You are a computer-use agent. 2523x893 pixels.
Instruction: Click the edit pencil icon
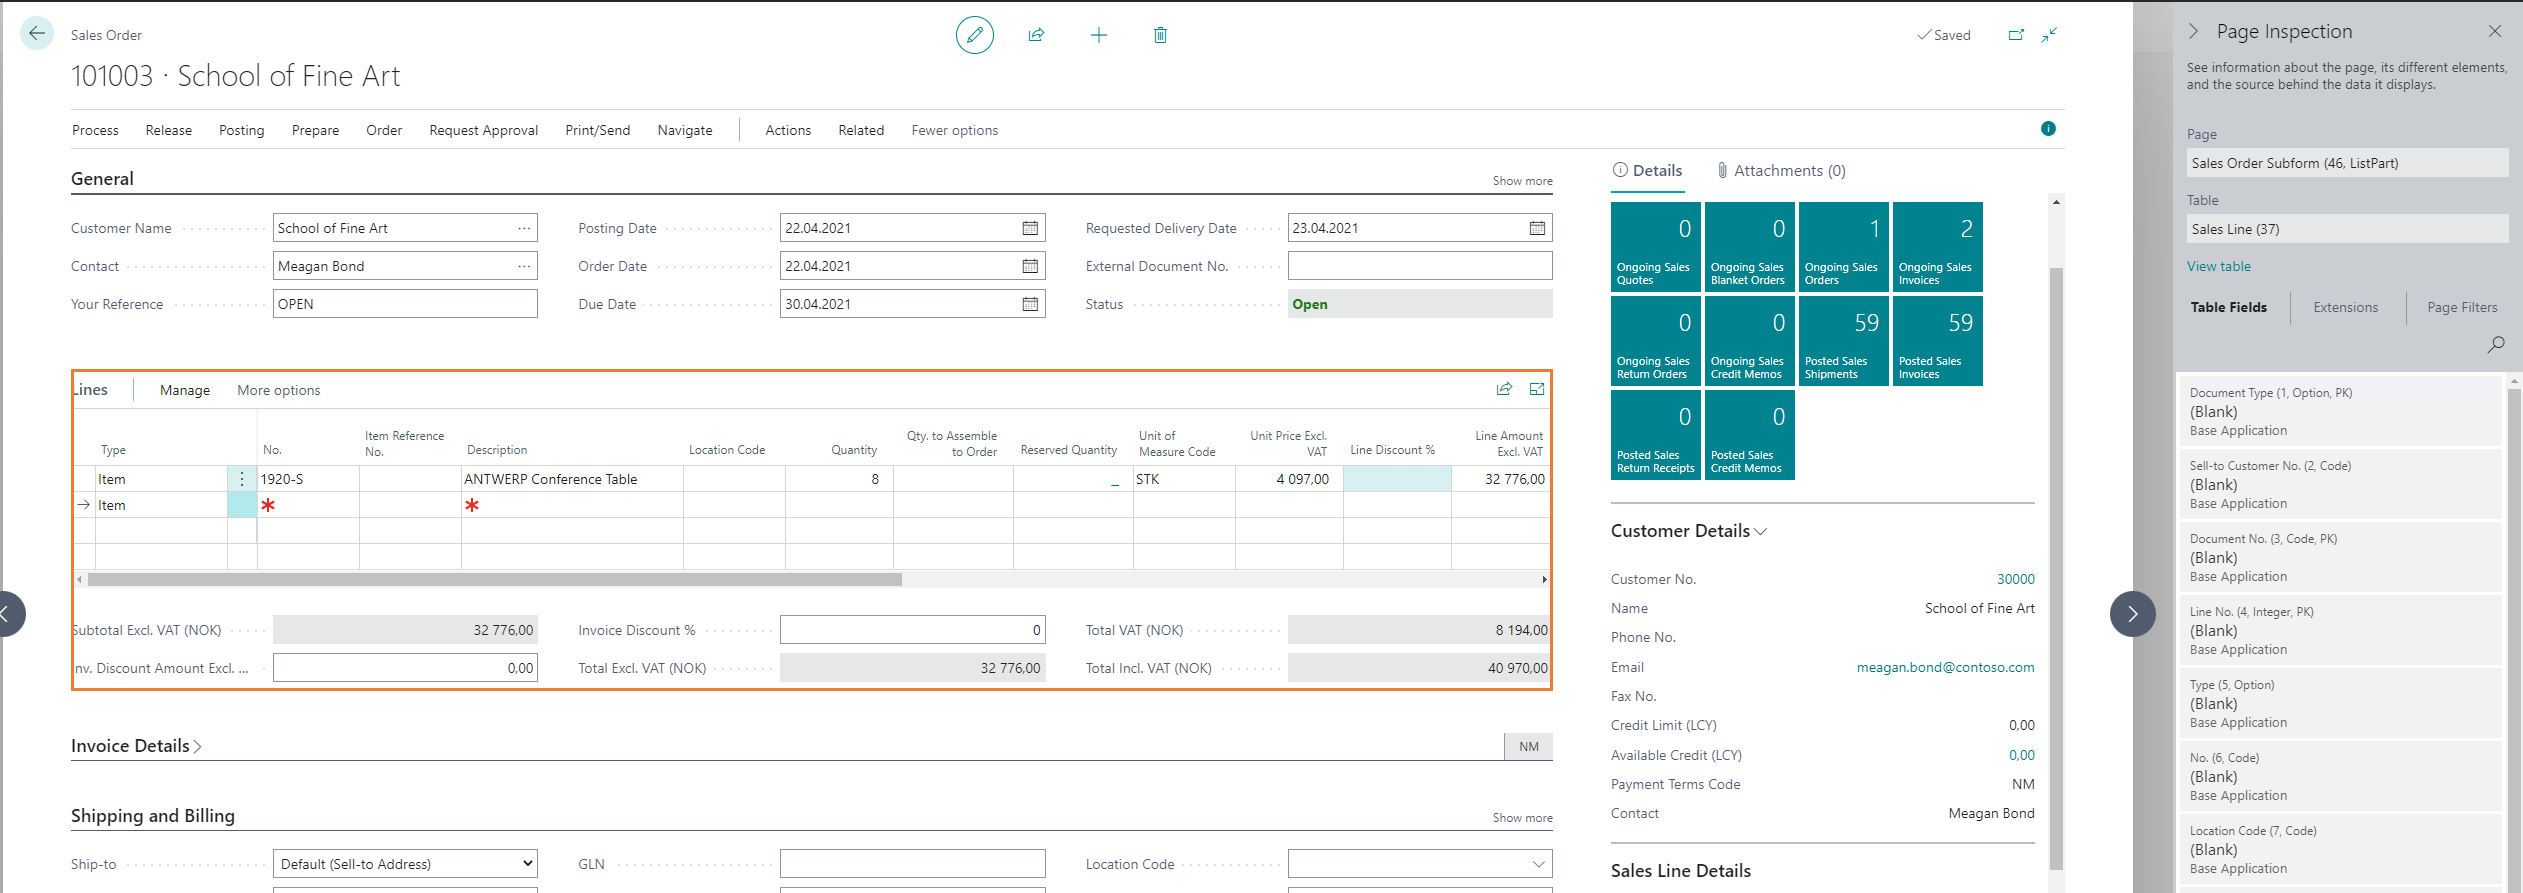point(974,35)
